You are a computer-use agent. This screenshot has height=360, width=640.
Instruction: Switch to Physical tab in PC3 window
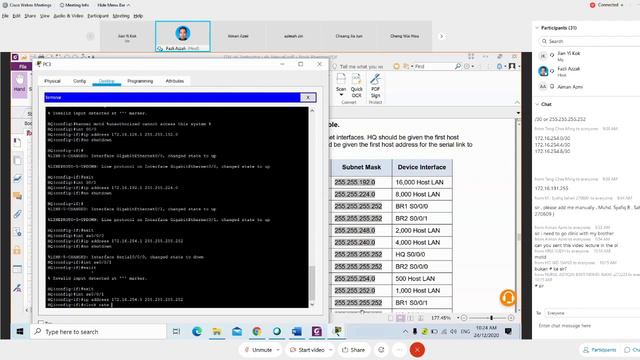(x=52, y=81)
